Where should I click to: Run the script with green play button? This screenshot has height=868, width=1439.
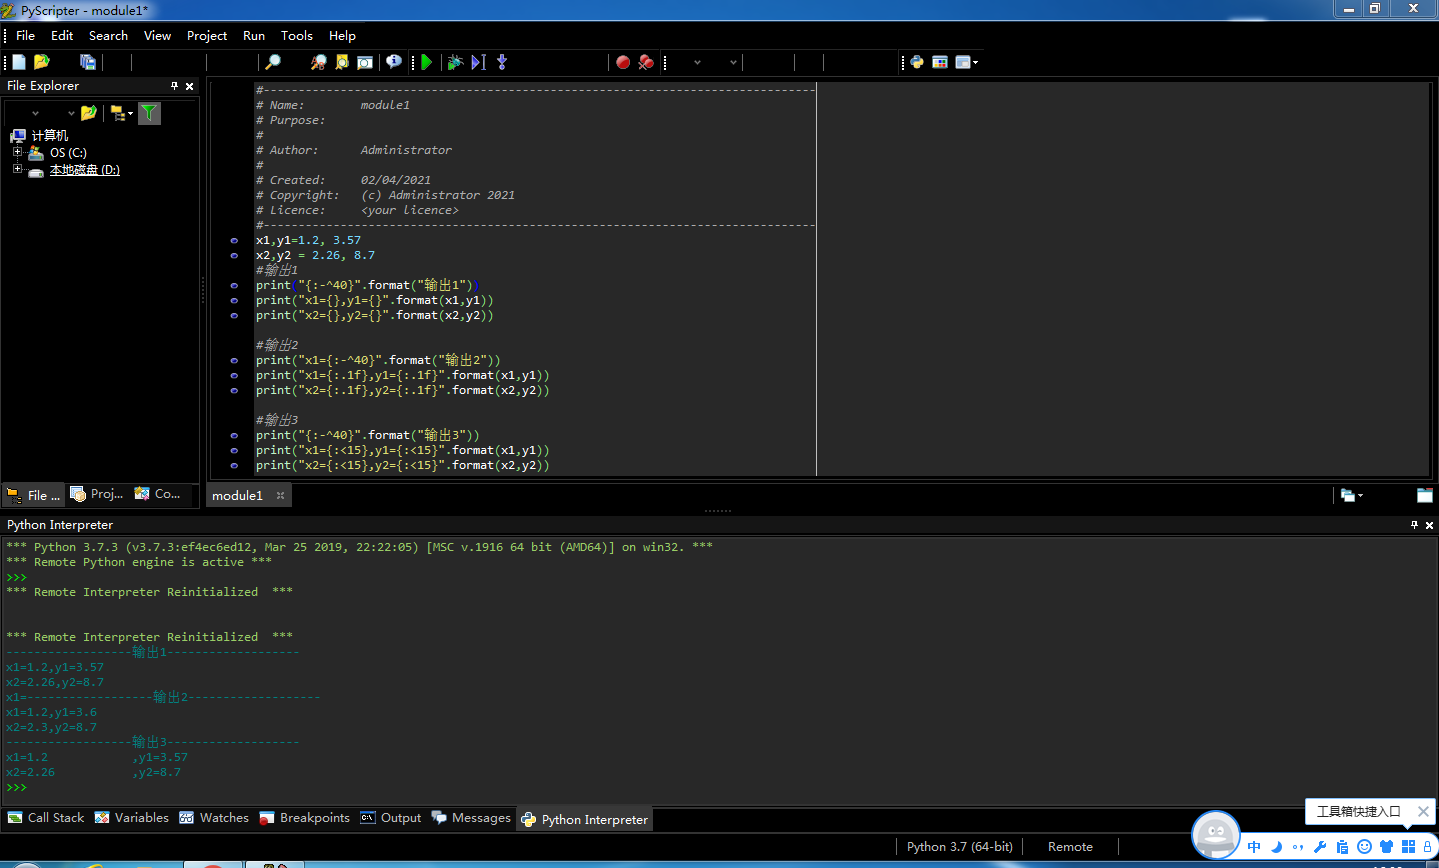tap(427, 62)
